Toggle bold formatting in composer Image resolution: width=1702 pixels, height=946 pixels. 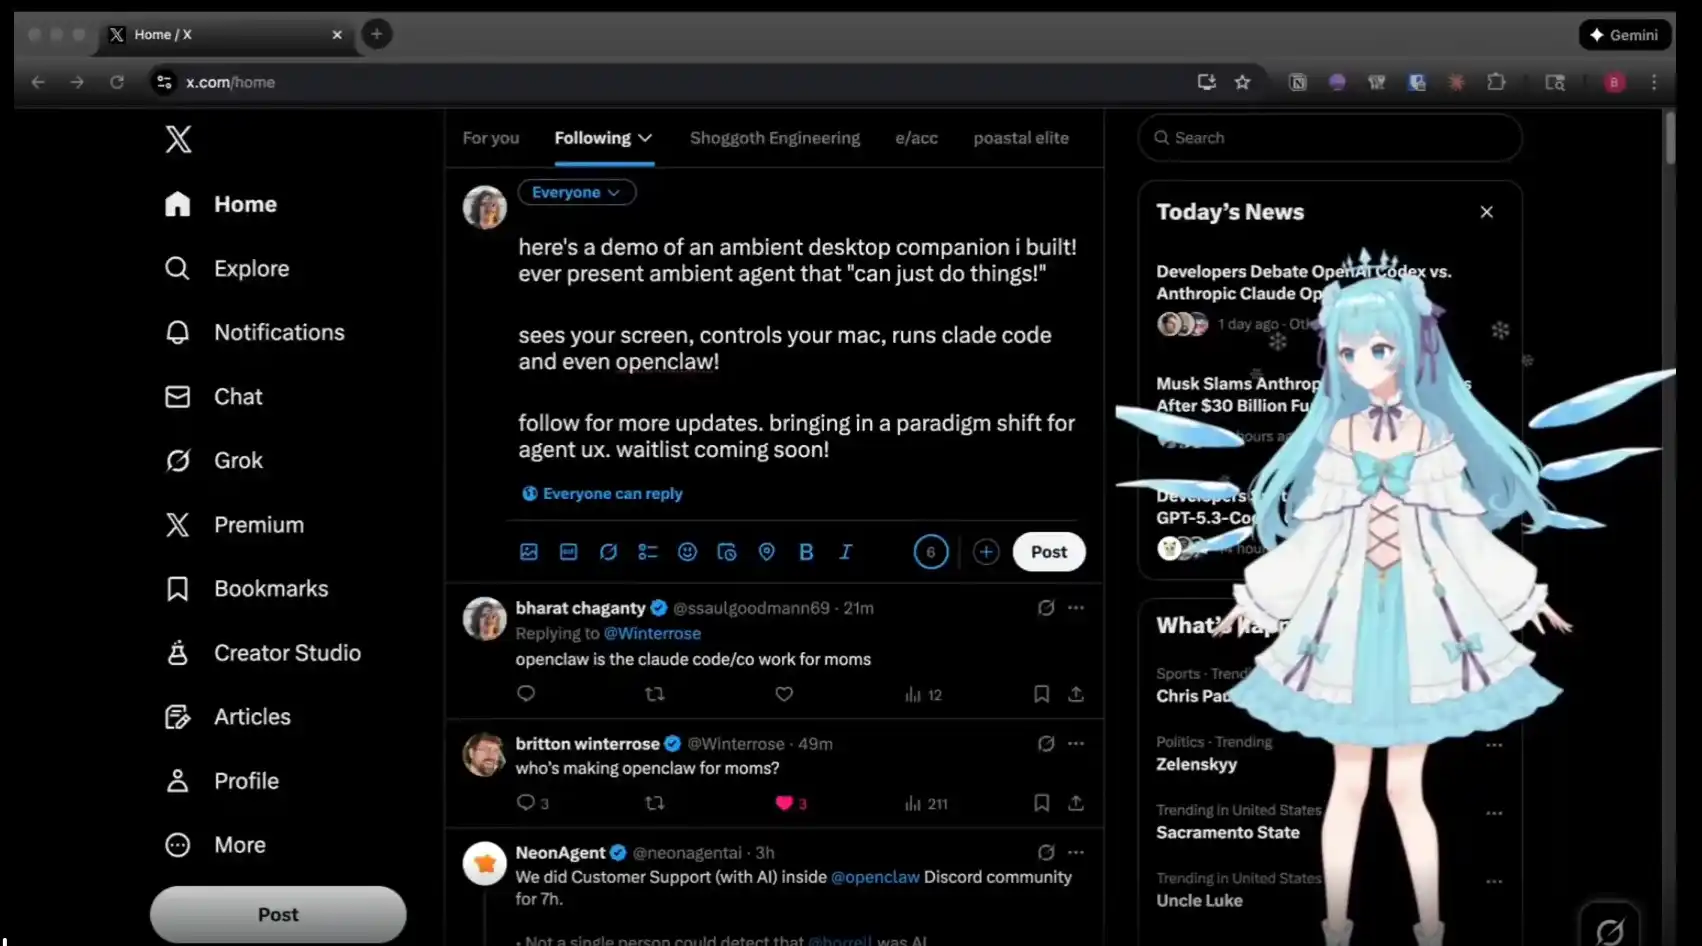[x=806, y=552]
